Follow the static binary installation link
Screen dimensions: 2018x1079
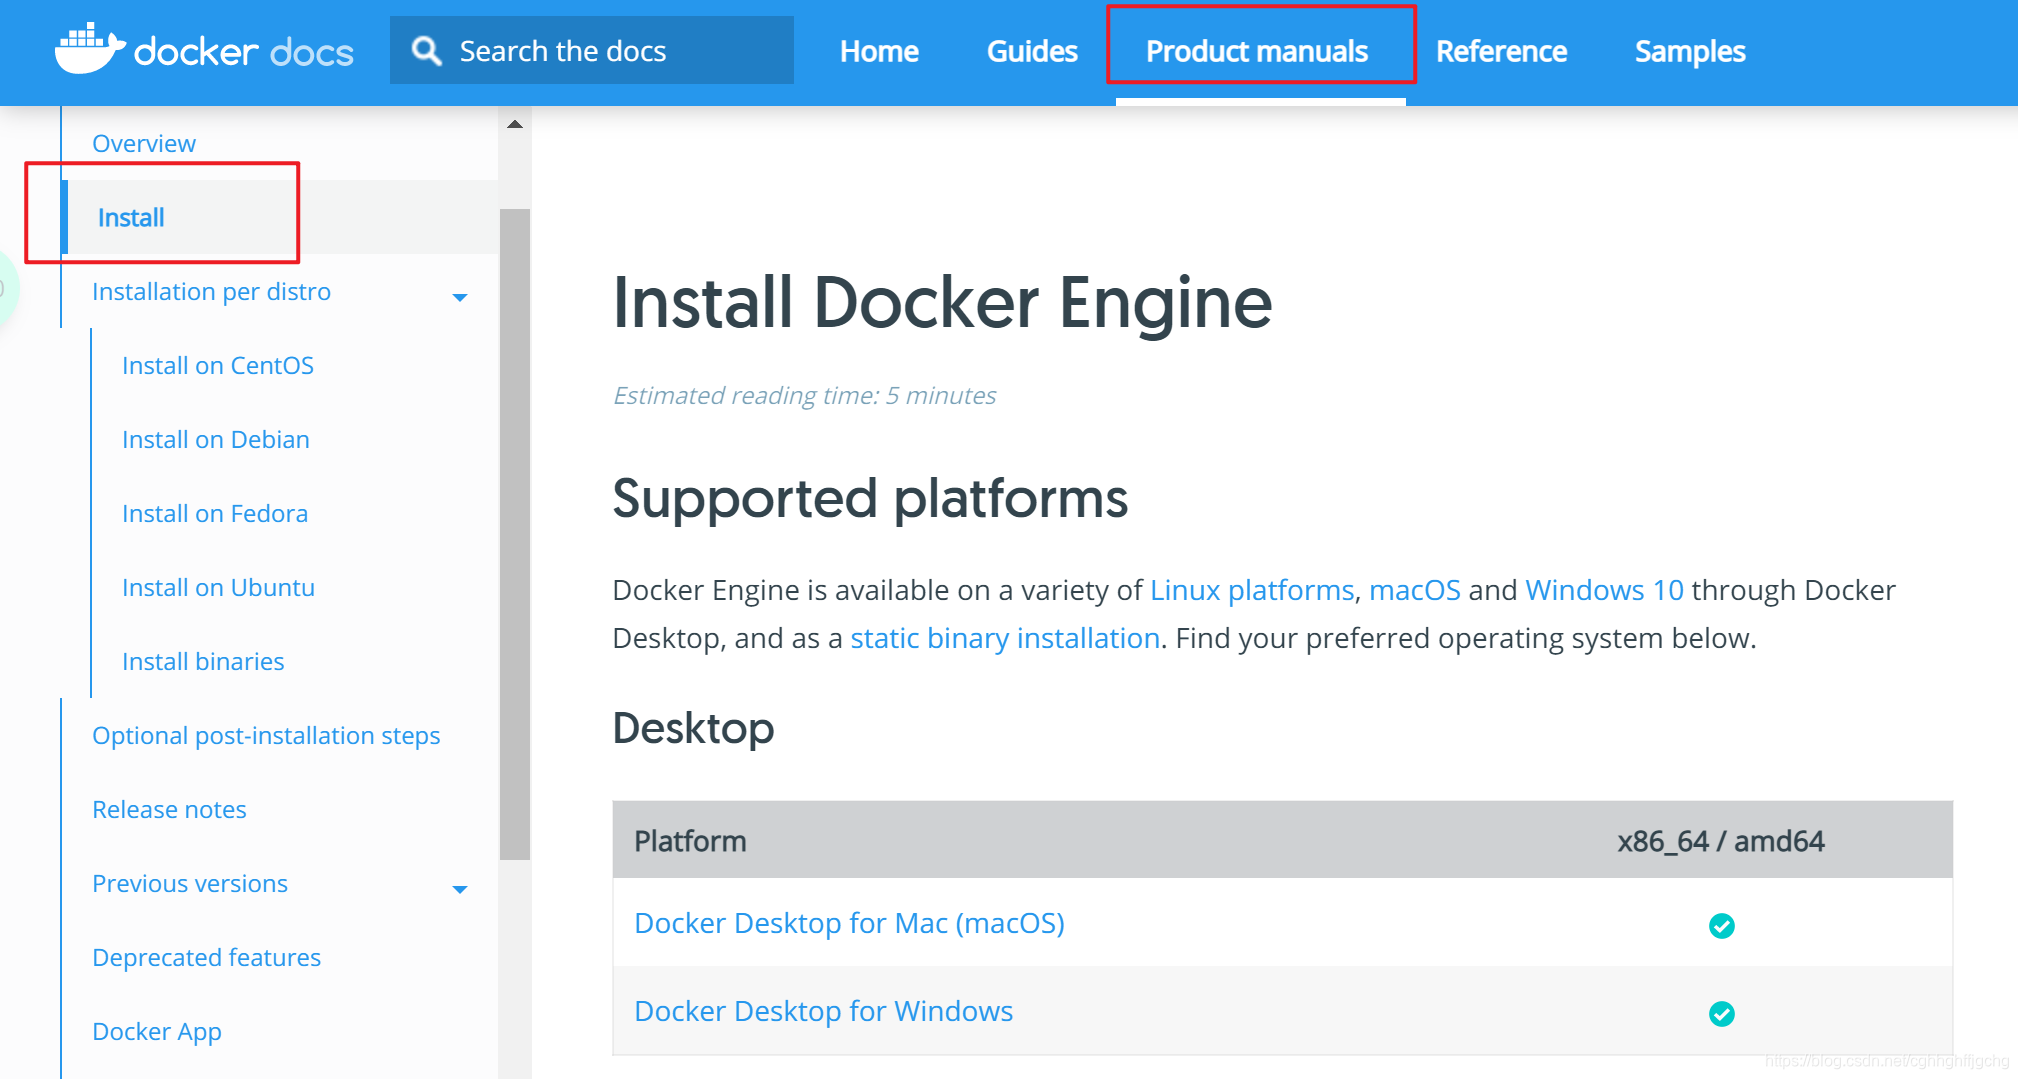[1005, 638]
